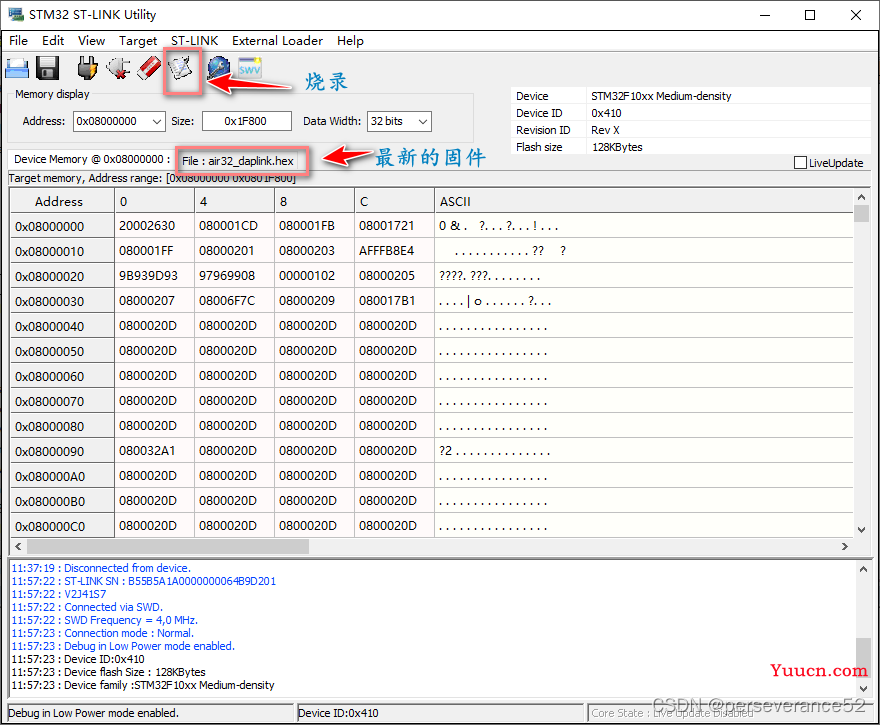
Task: Open the Edit menu
Action: click(53, 41)
